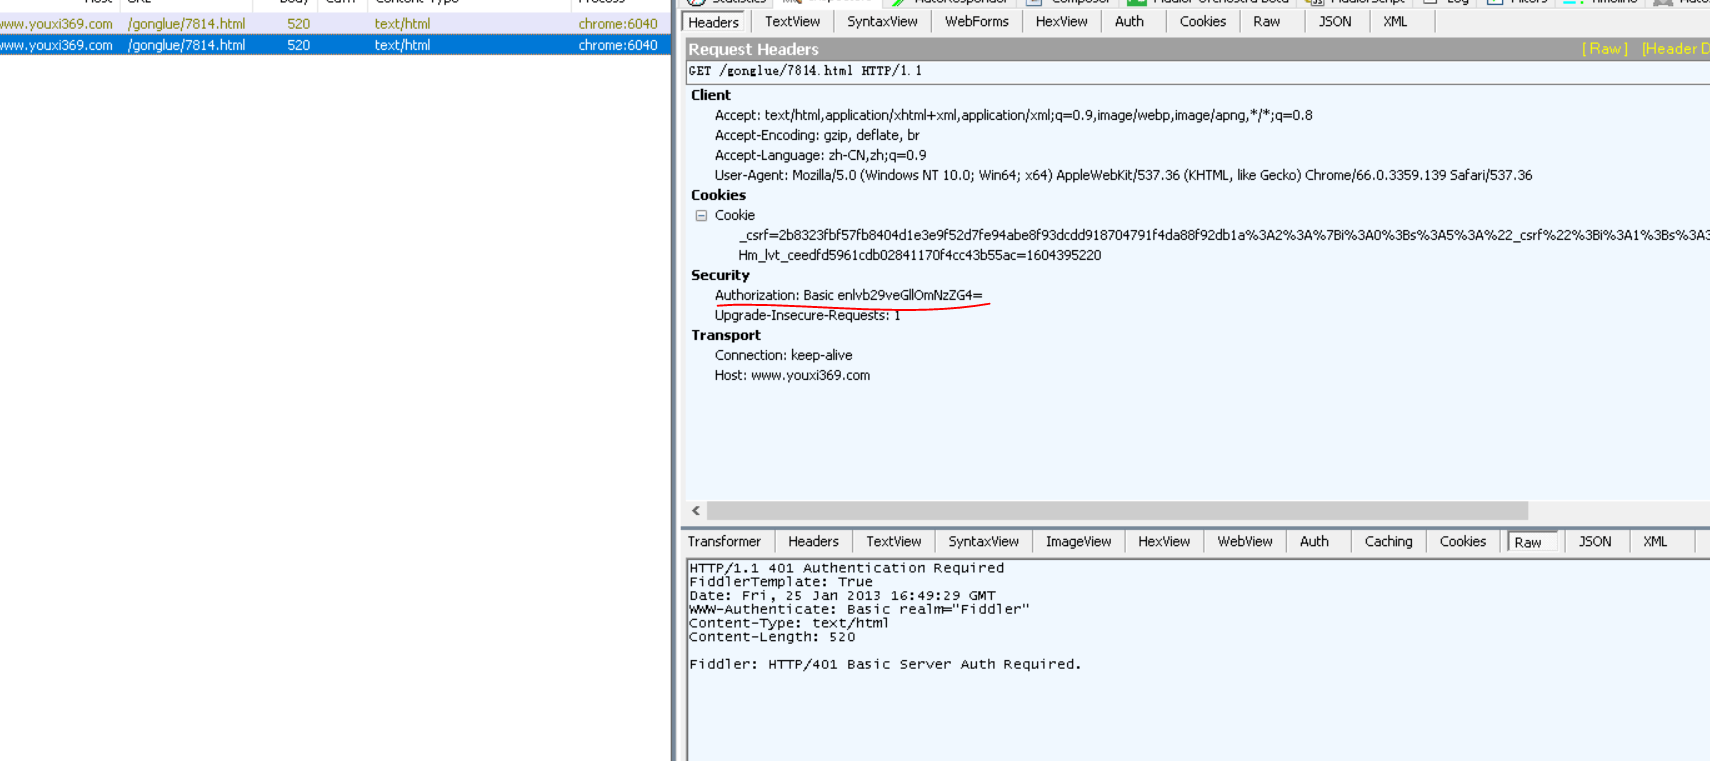Select the _csrf cookie value line

click(1224, 235)
